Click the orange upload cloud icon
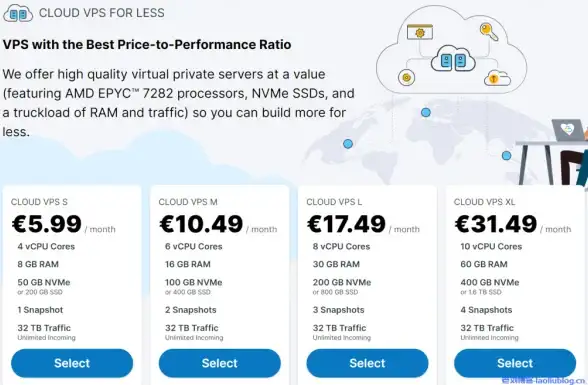This screenshot has width=588, height=385. point(497,78)
